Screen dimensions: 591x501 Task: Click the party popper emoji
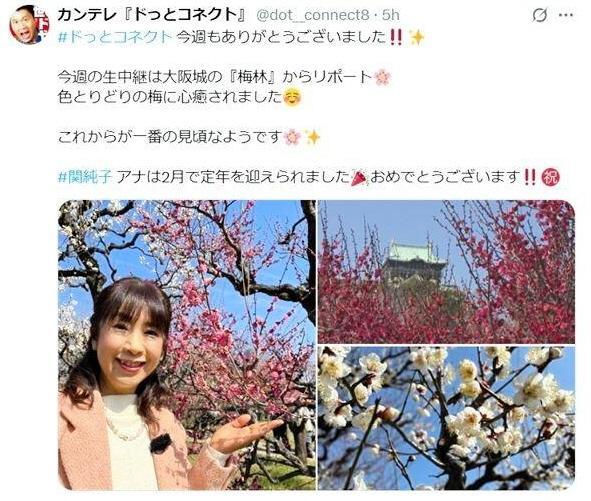pyautogui.click(x=359, y=176)
